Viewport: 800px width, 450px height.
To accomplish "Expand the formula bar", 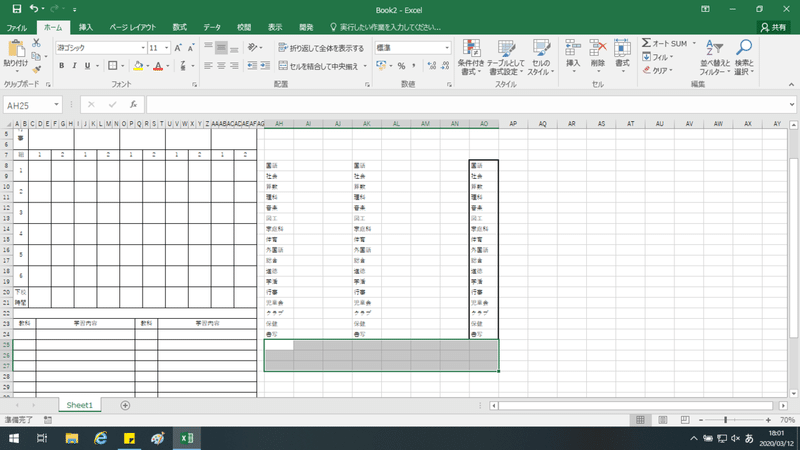I will pyautogui.click(x=791, y=105).
